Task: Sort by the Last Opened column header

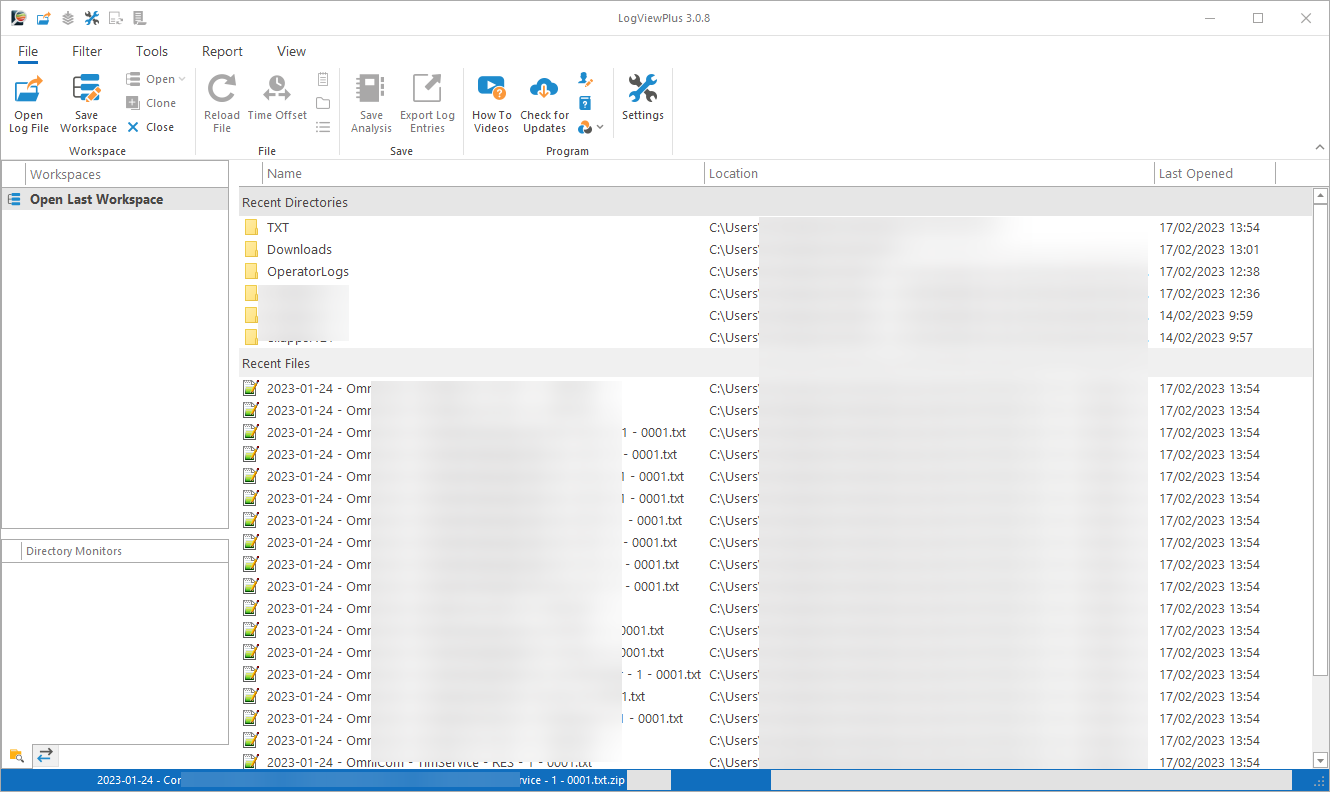Action: click(1215, 173)
